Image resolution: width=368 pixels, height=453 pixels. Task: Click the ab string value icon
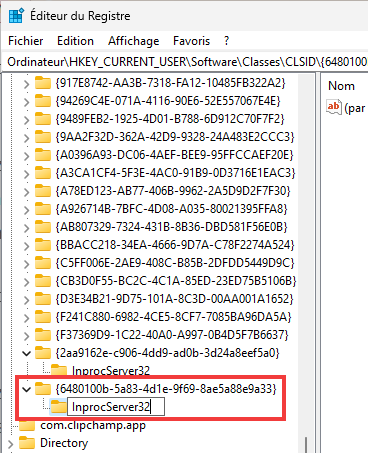pos(334,107)
